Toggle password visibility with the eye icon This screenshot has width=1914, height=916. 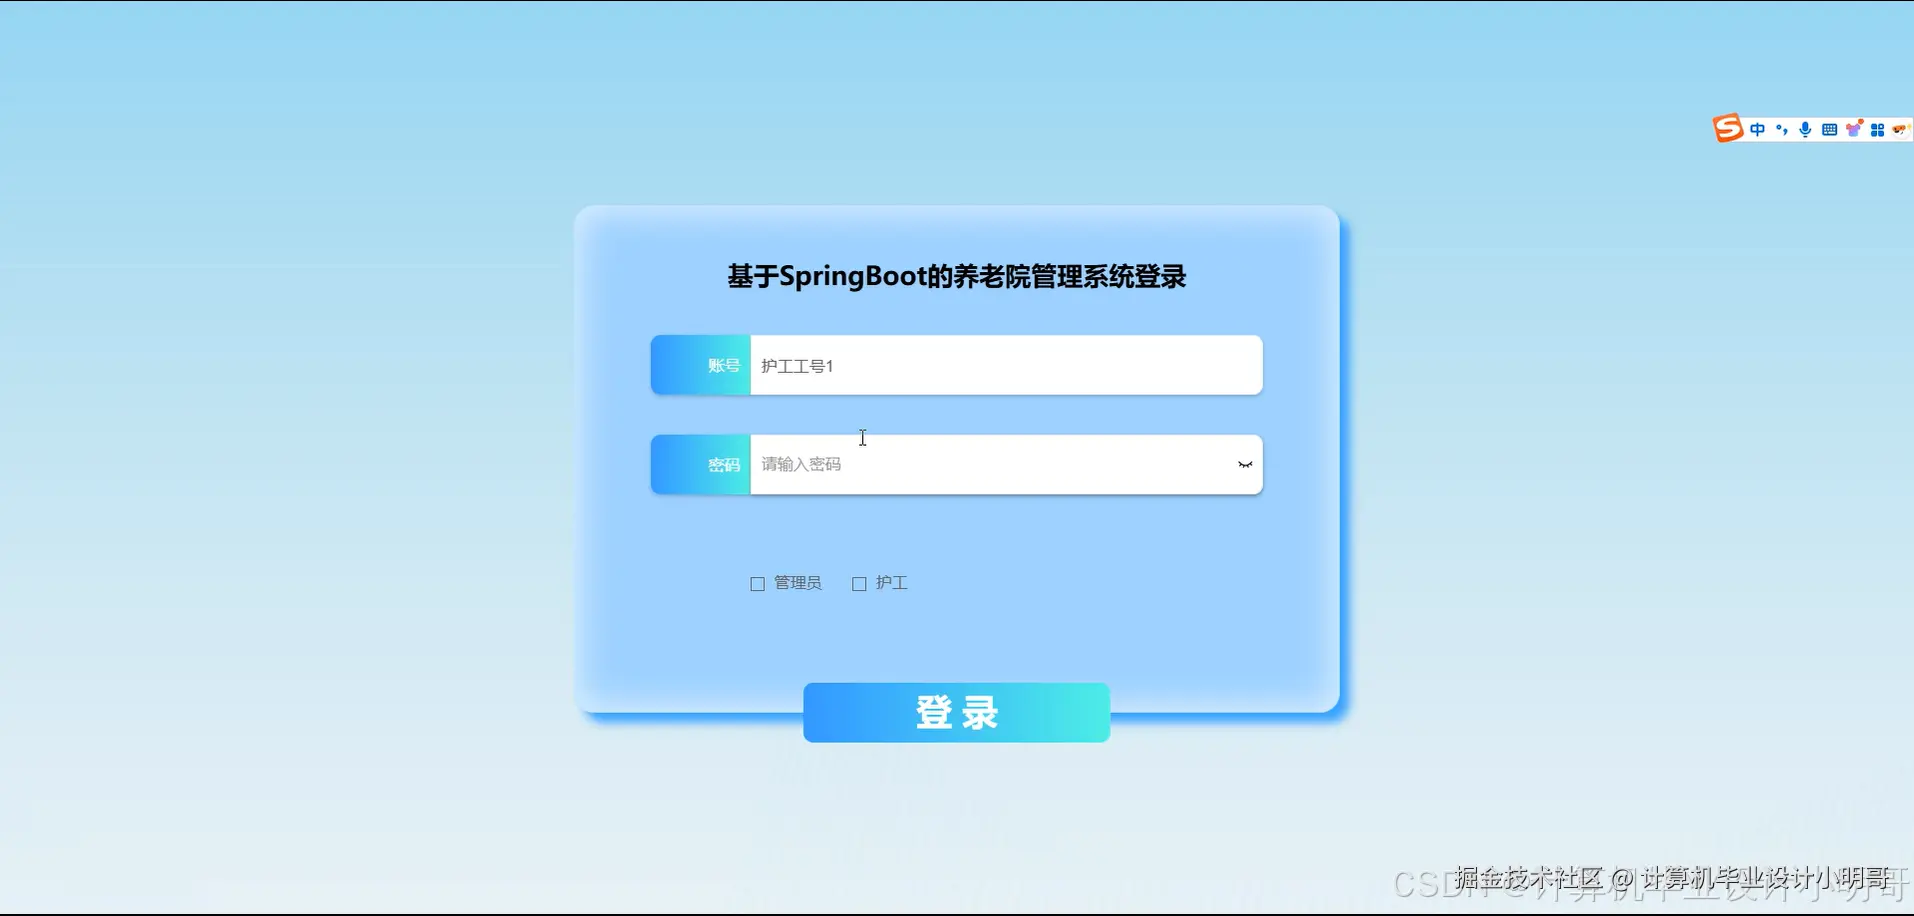(1244, 464)
